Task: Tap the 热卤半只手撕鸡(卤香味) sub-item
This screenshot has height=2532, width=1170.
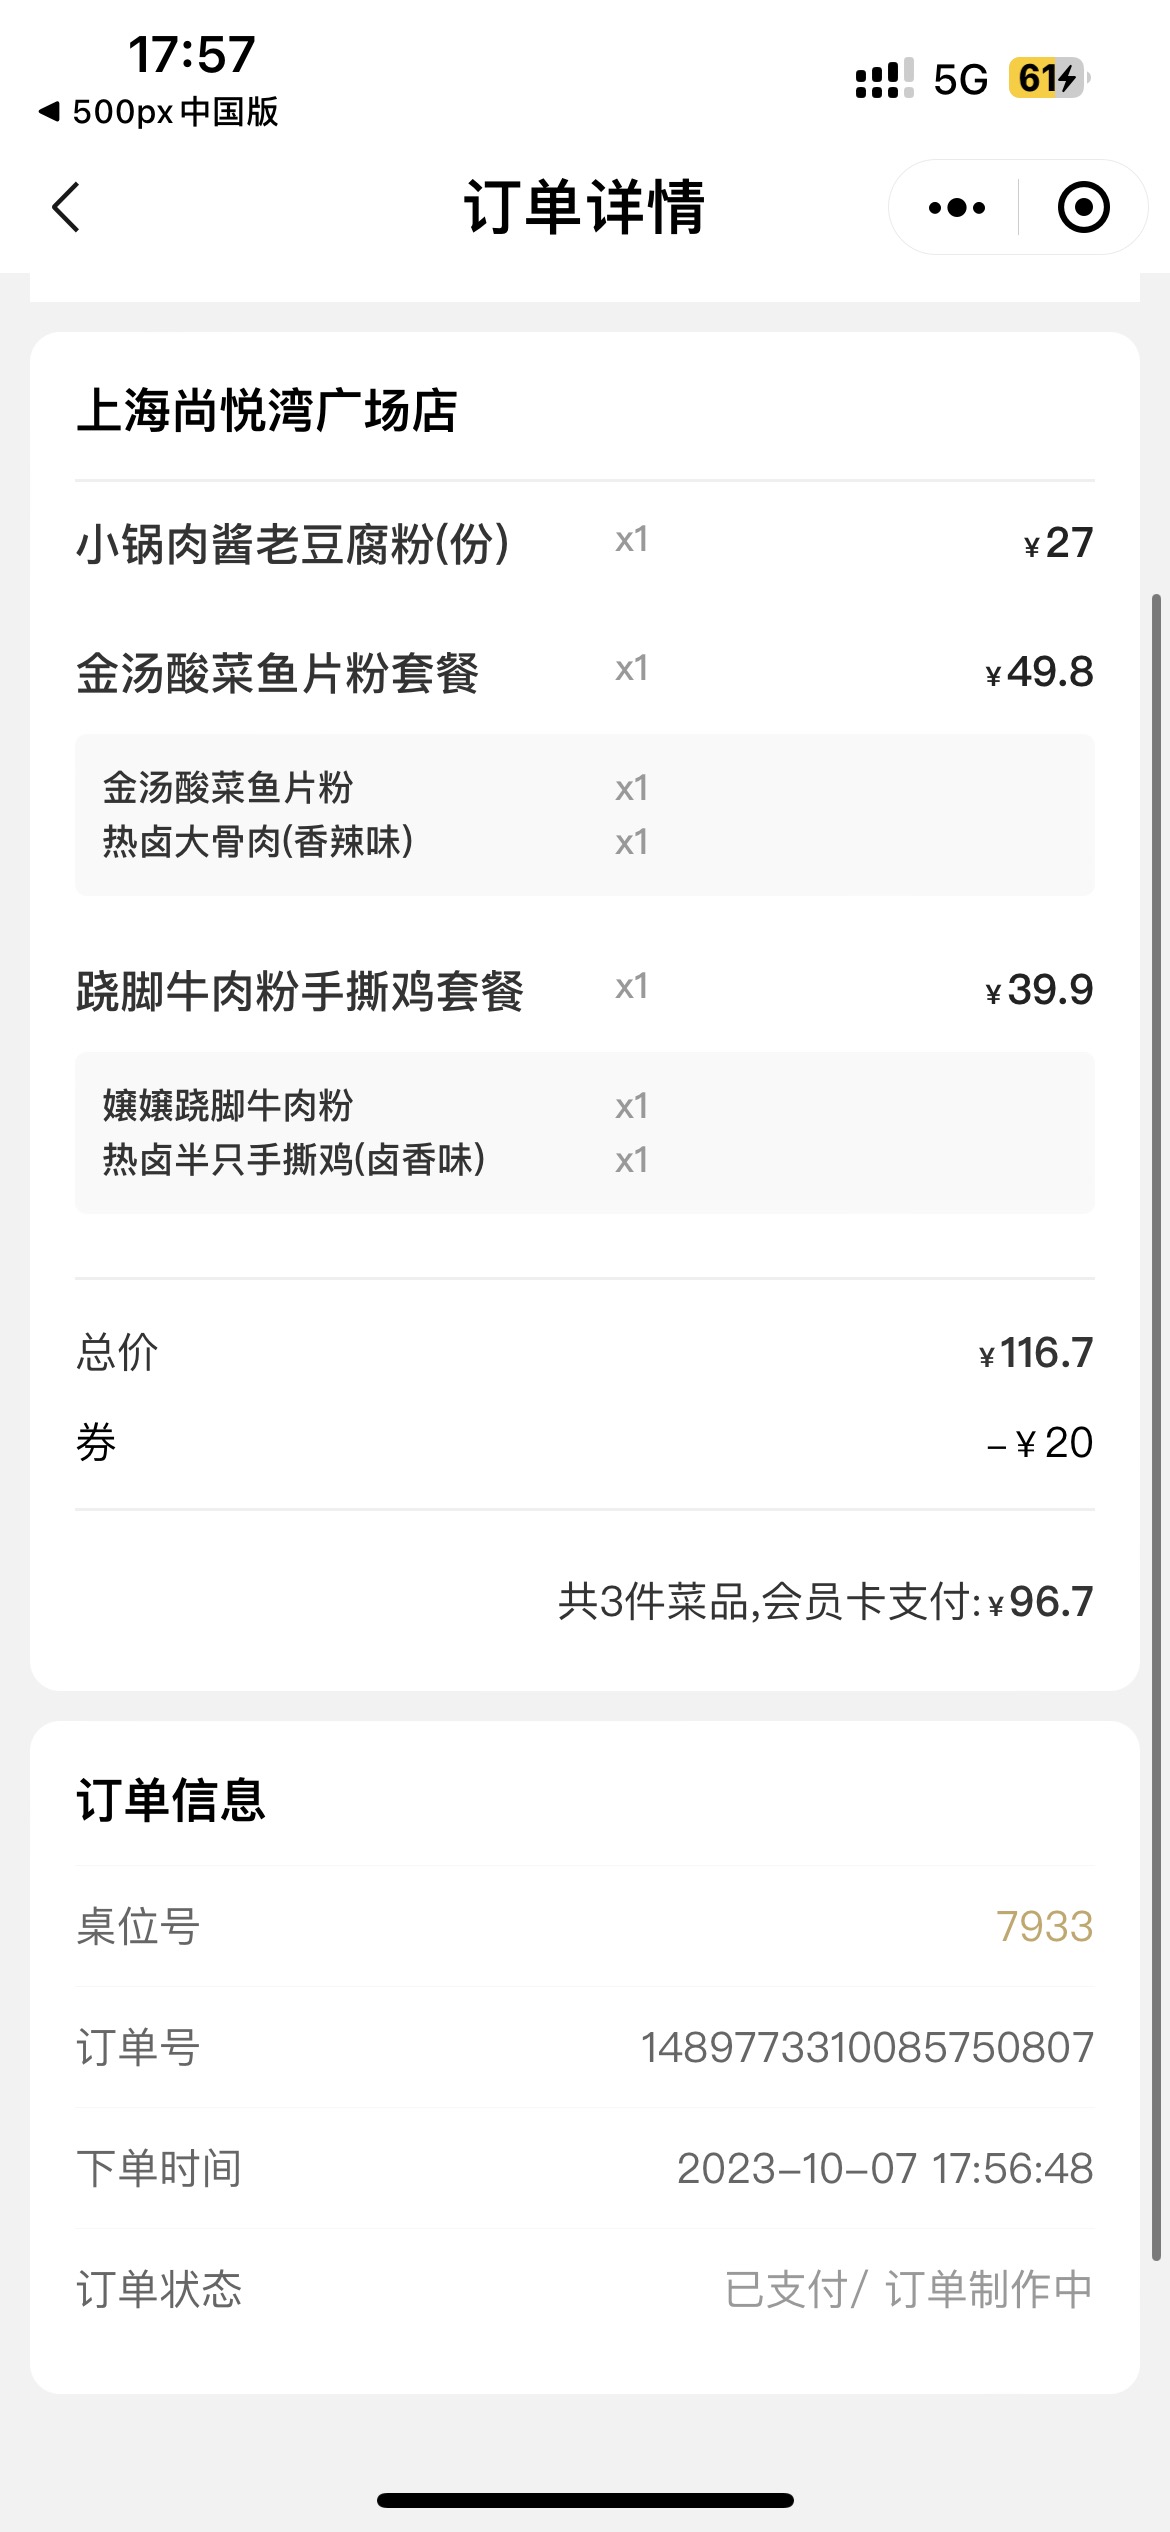Action: pyautogui.click(x=294, y=1160)
